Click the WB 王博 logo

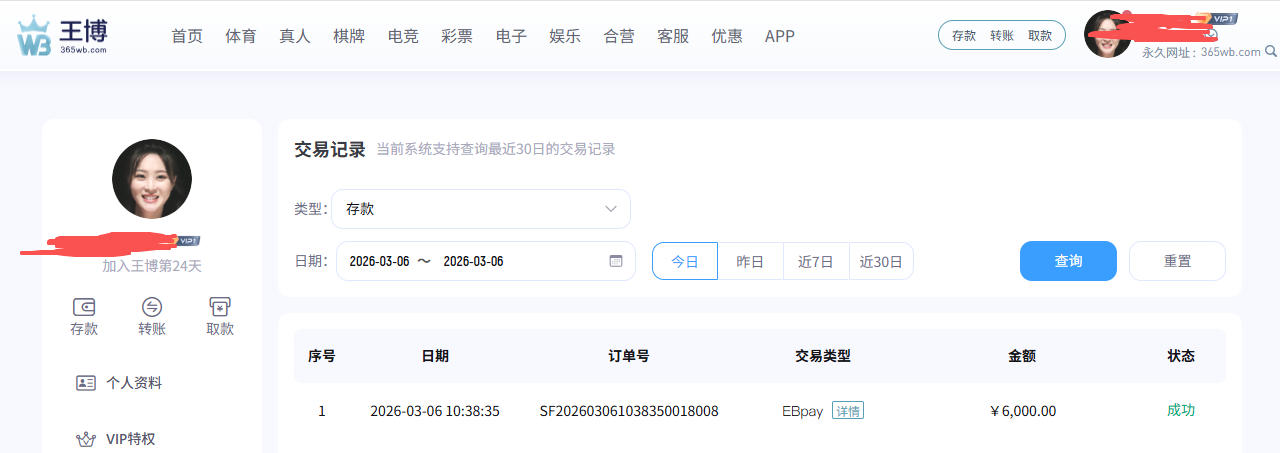(x=62, y=36)
